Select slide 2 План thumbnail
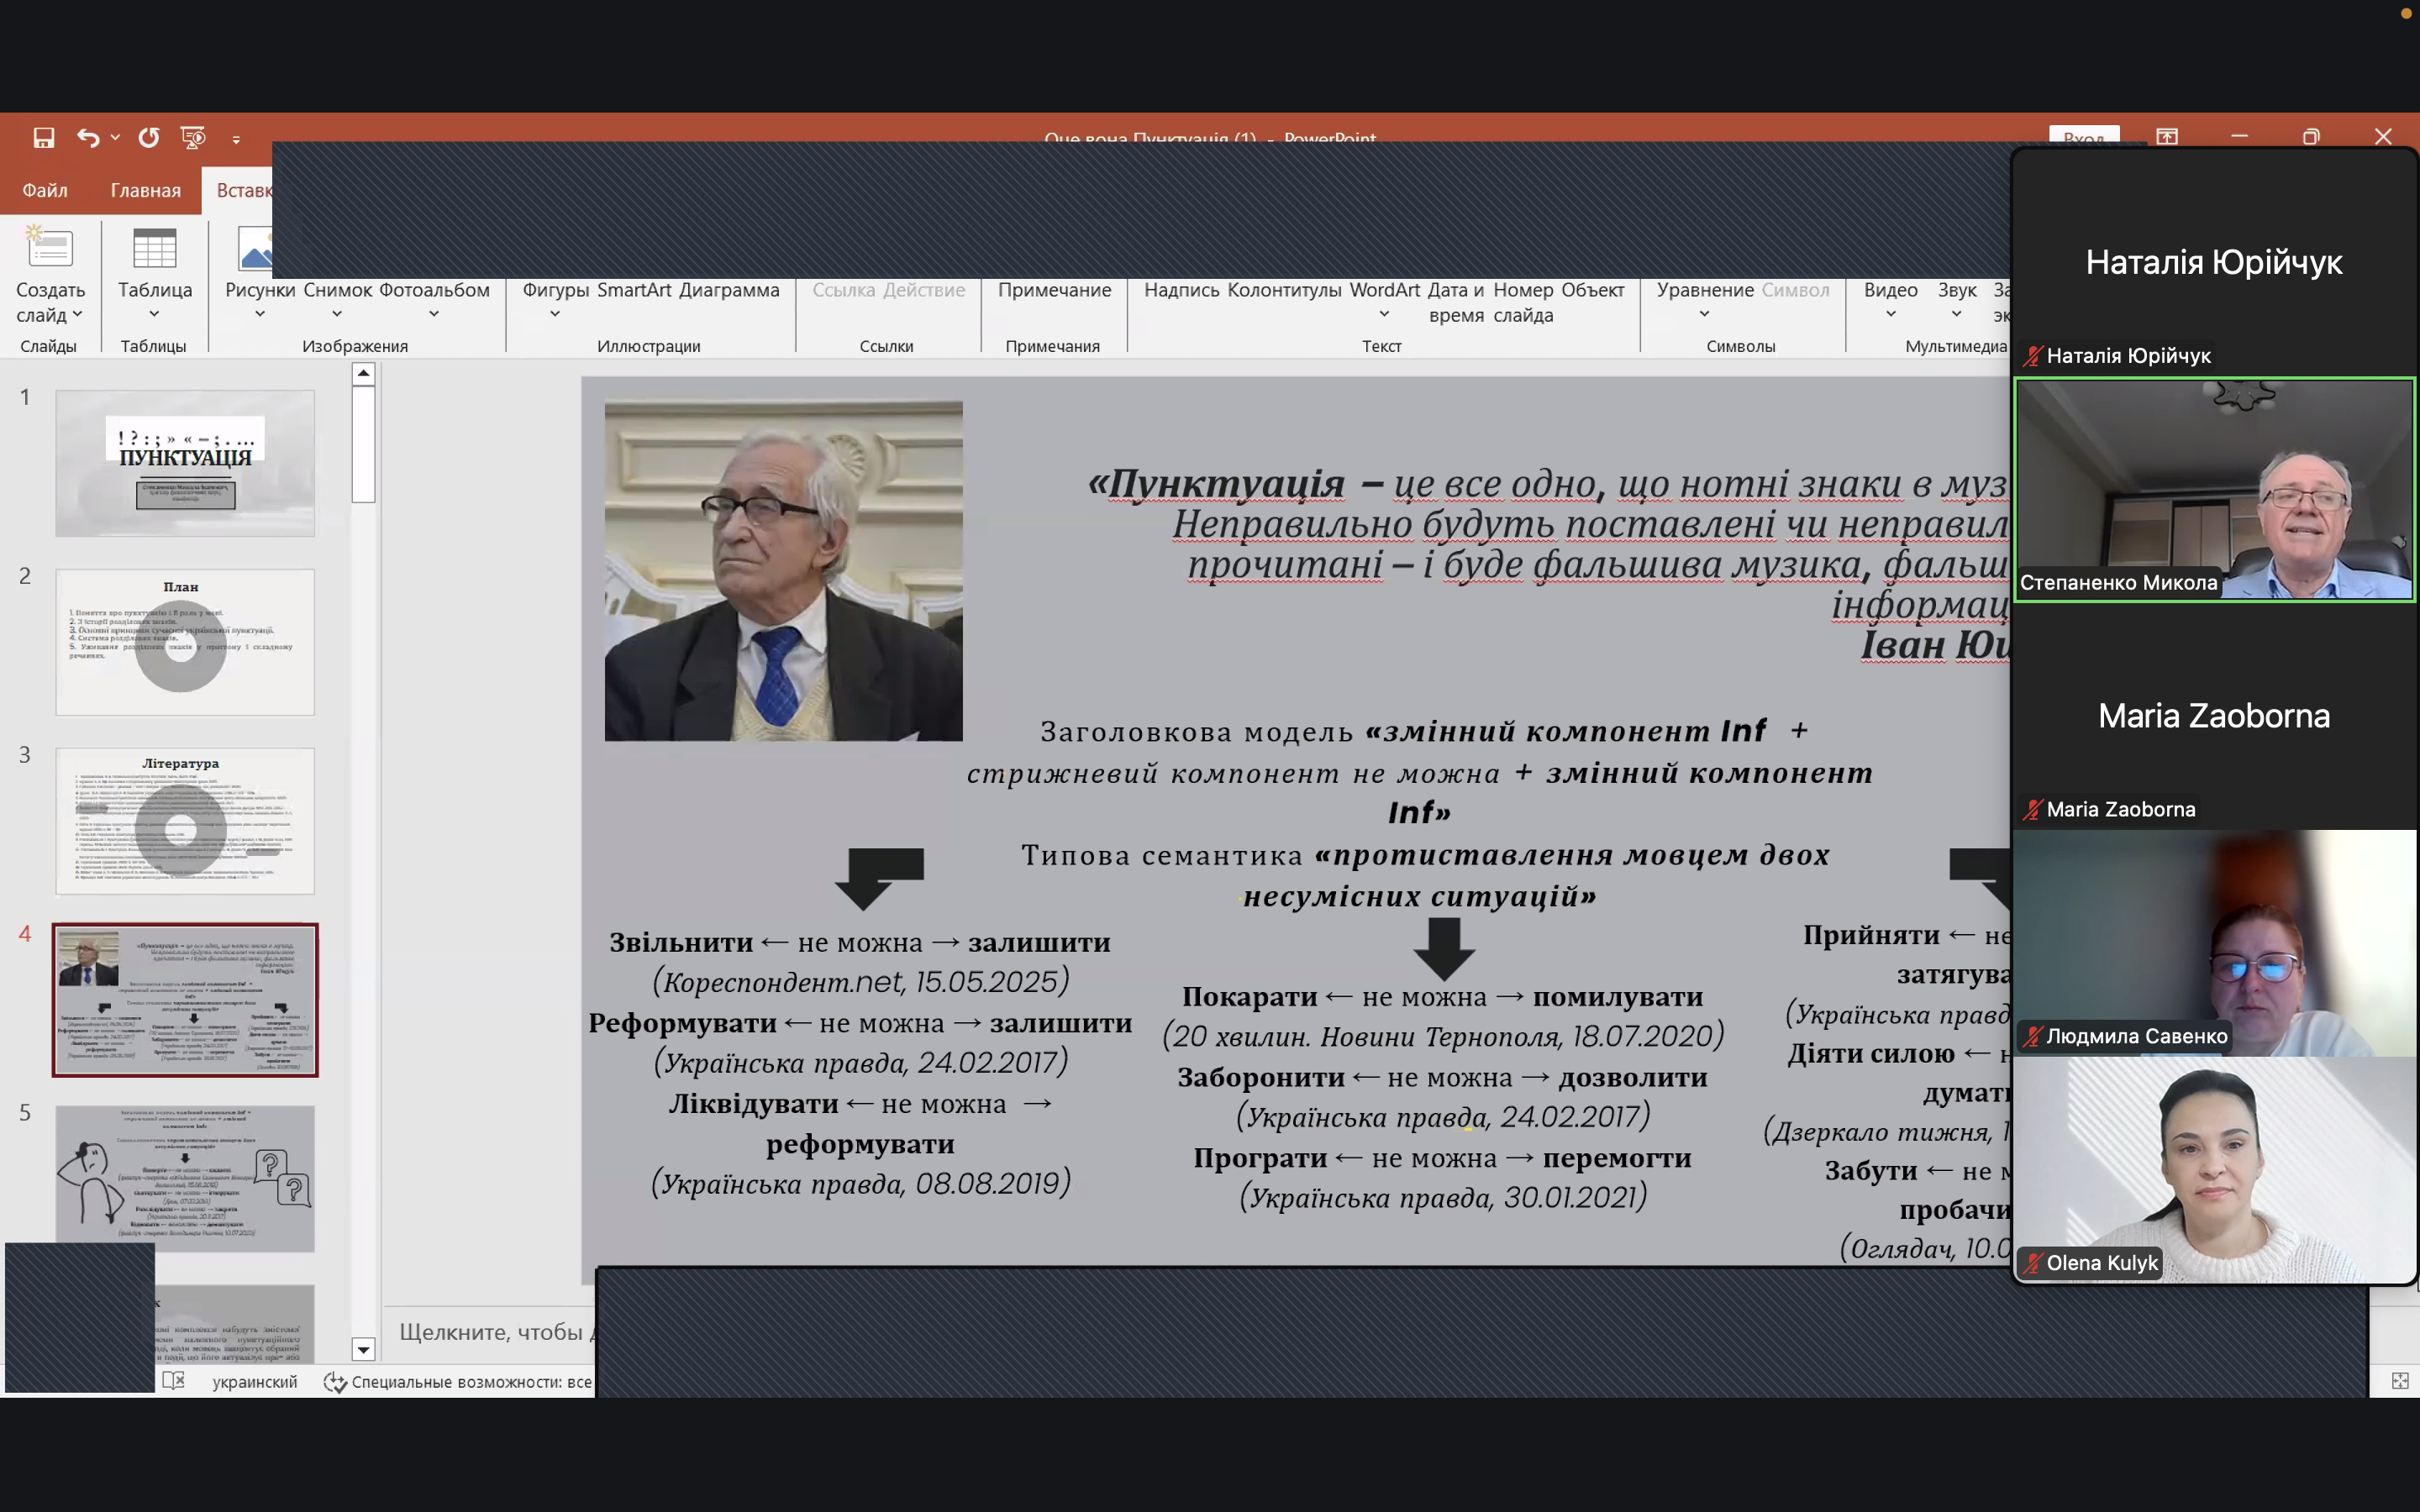2420x1512 pixels. coord(185,642)
